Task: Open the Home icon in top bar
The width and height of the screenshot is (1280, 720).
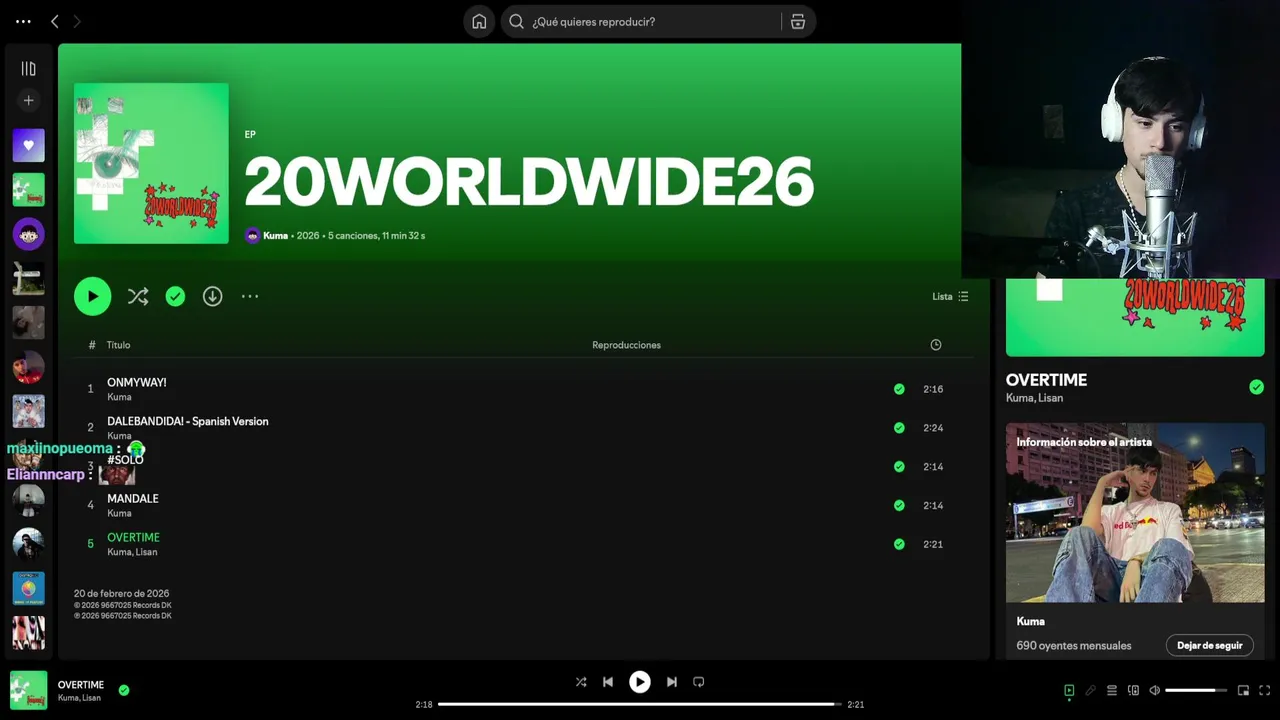Action: click(479, 21)
